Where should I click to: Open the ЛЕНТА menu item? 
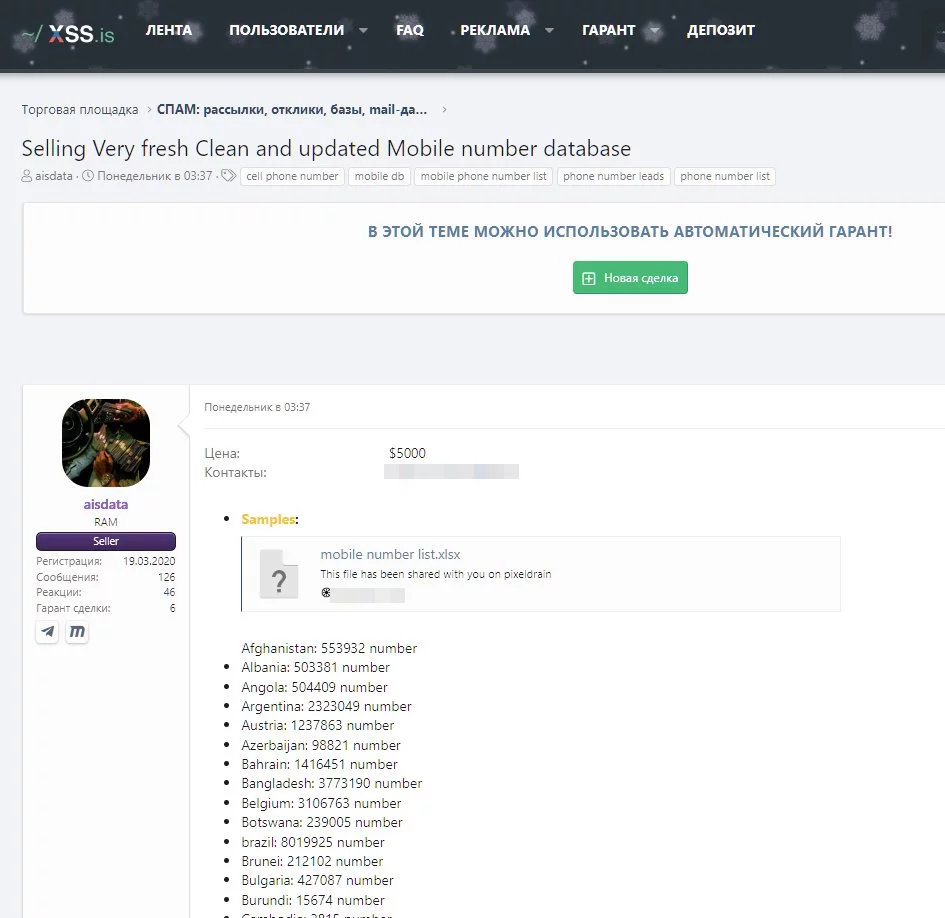(169, 31)
